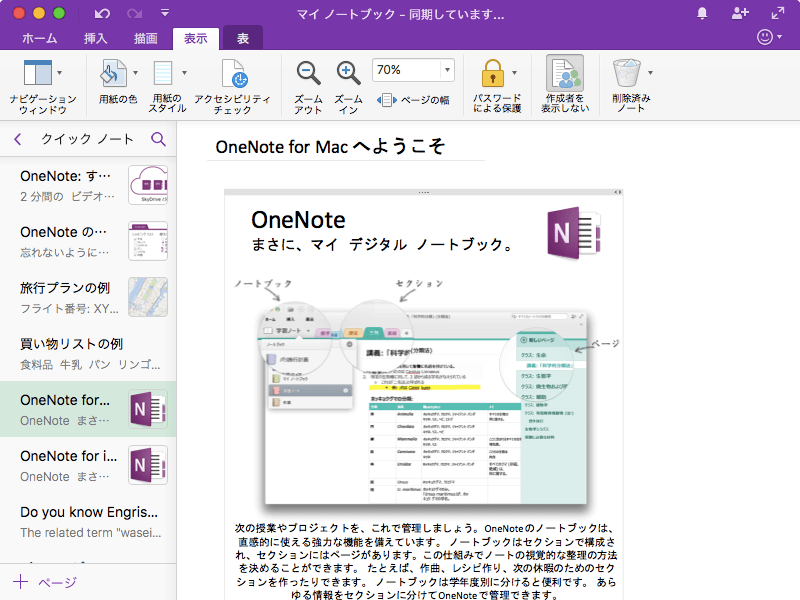The height and width of the screenshot is (600, 800).
Task: Click the checklist page thumbnail for OneNote の…
Action: [x=148, y=241]
